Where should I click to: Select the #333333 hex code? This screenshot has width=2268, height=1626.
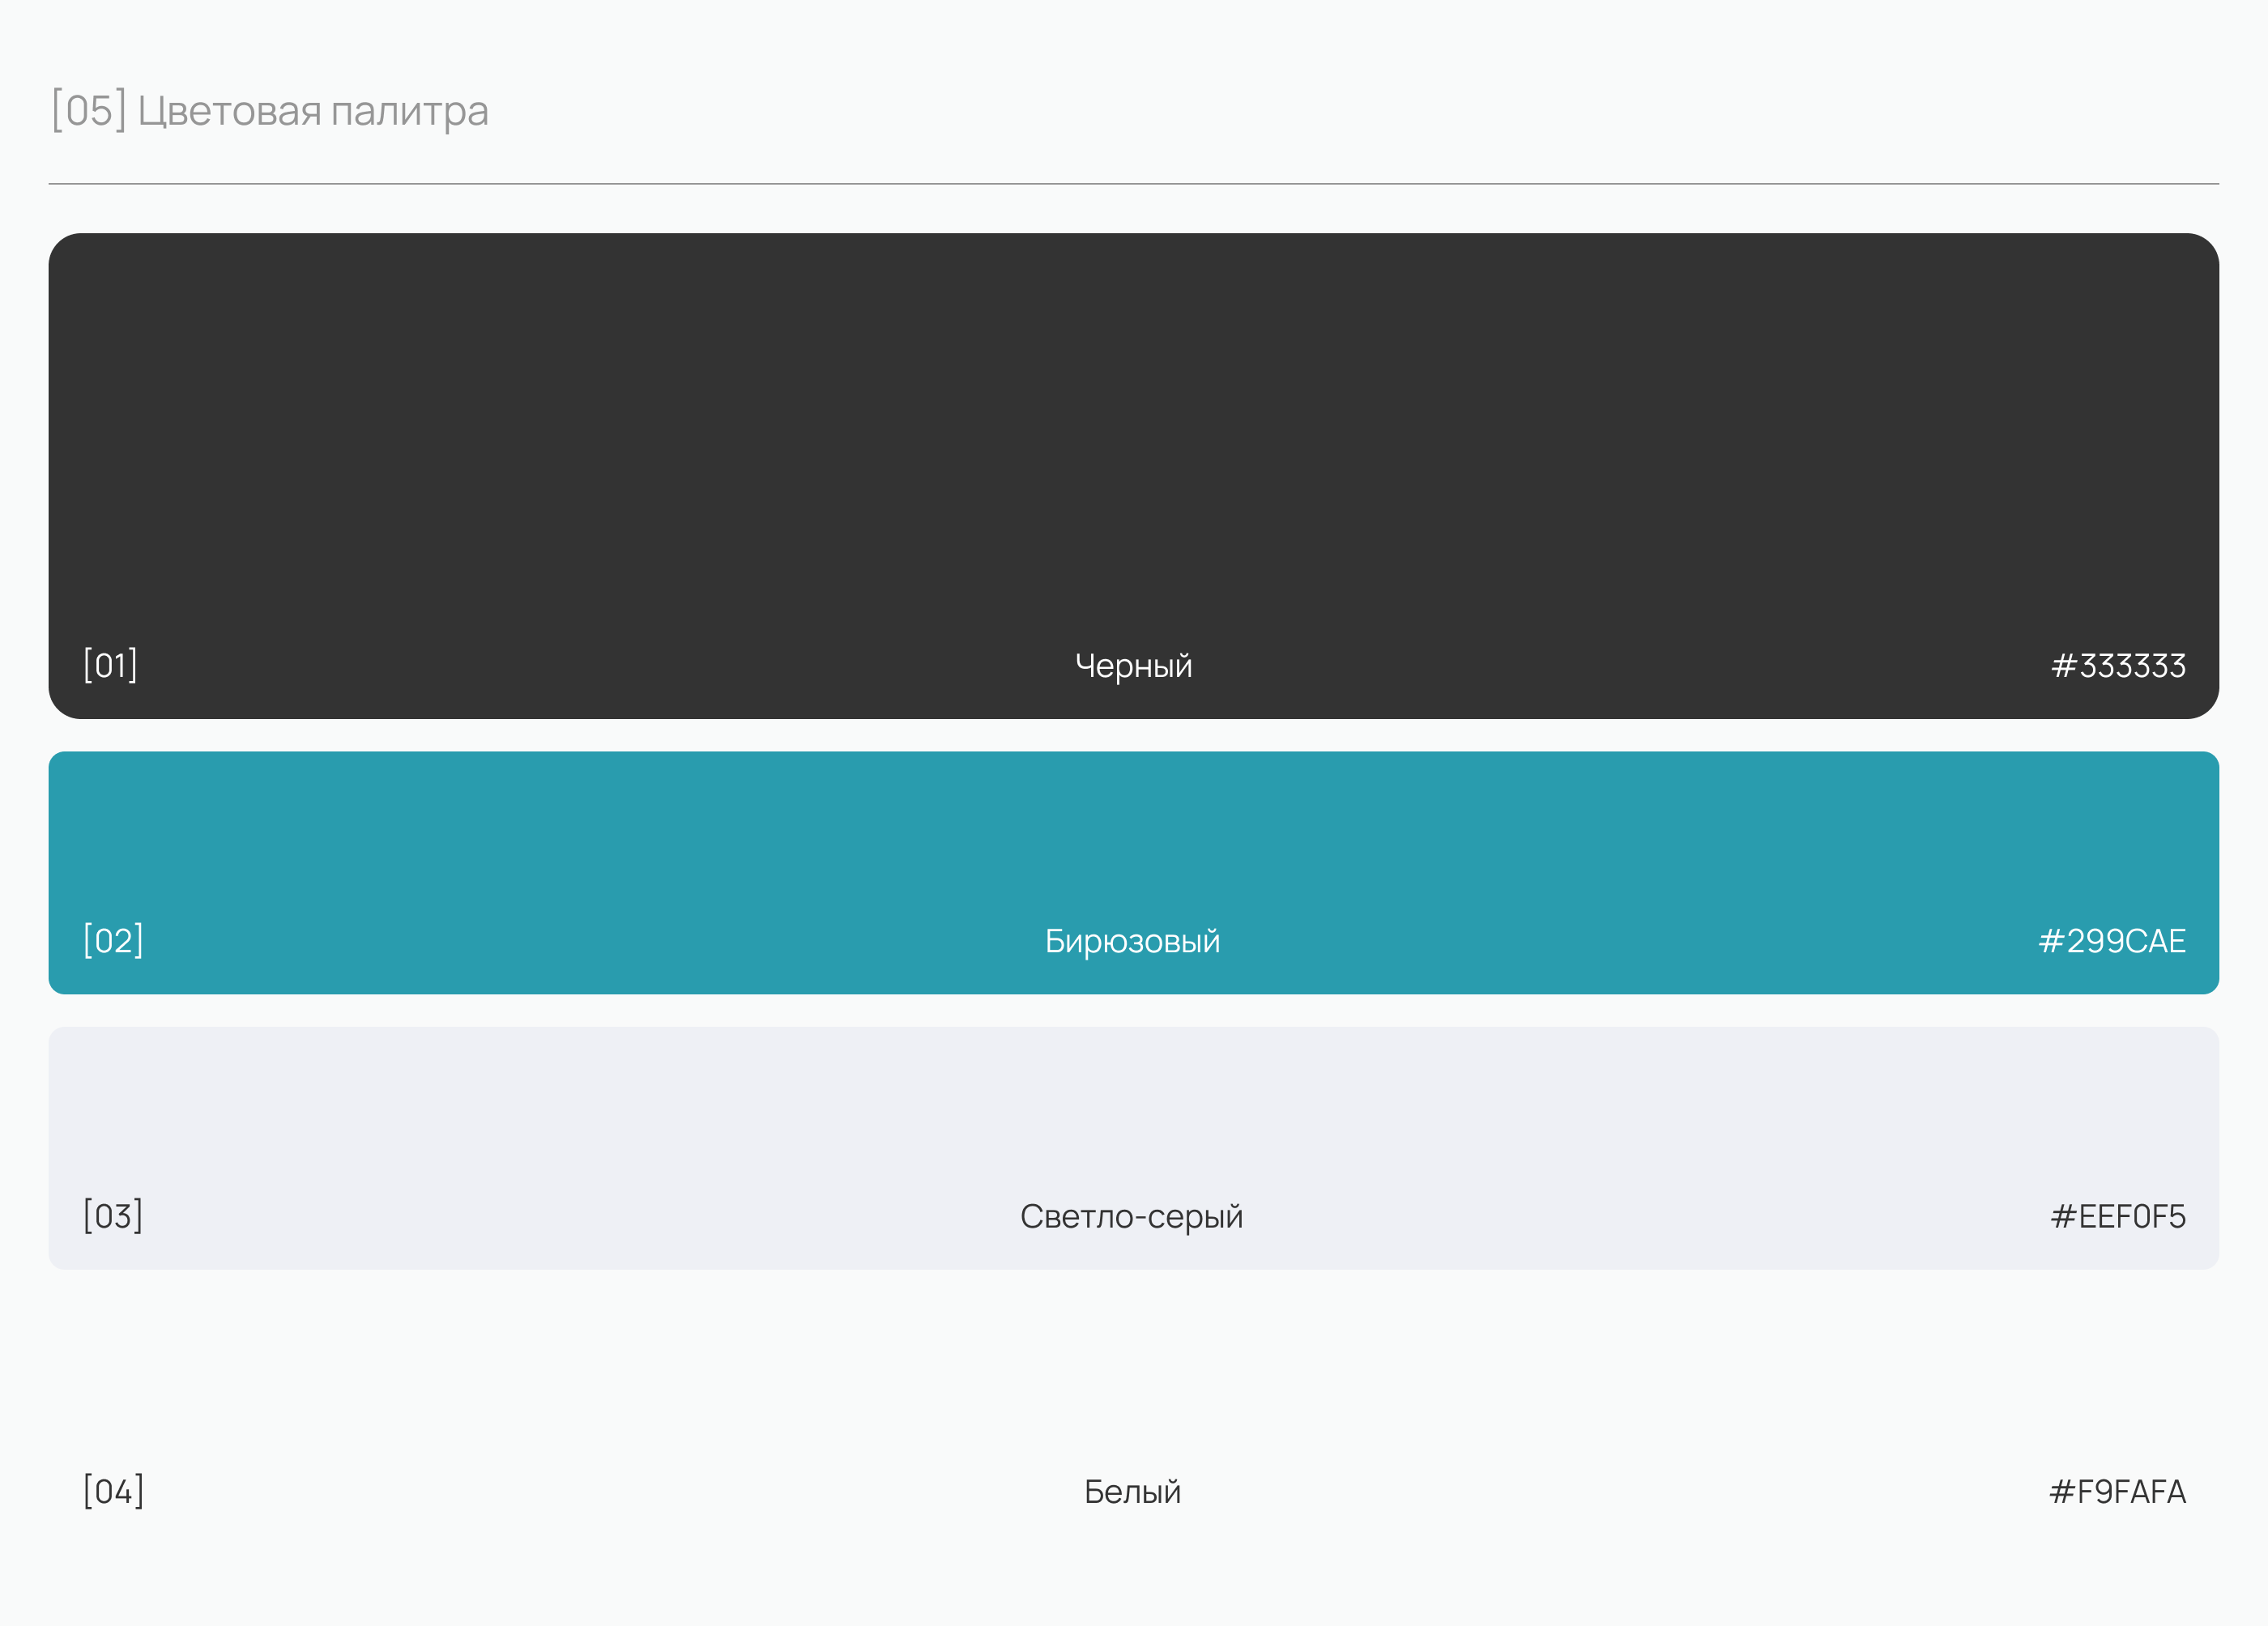point(2118,666)
